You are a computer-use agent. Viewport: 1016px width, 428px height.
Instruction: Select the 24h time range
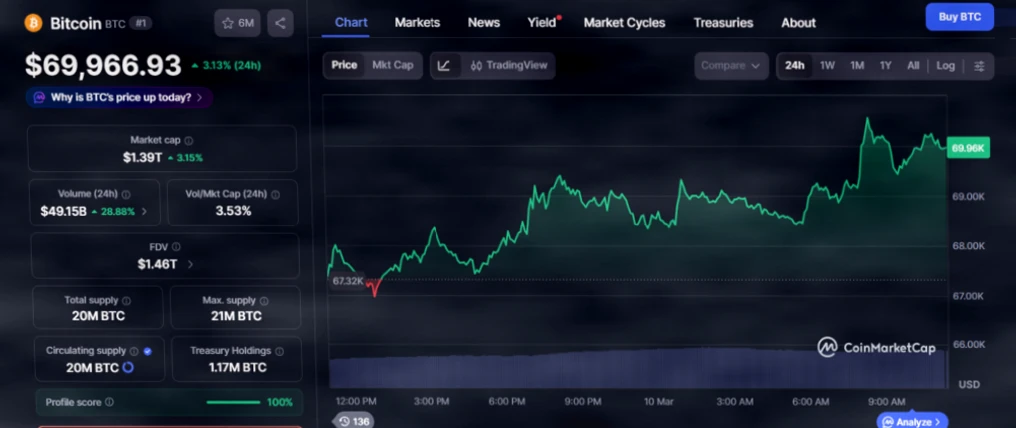pyautogui.click(x=795, y=66)
